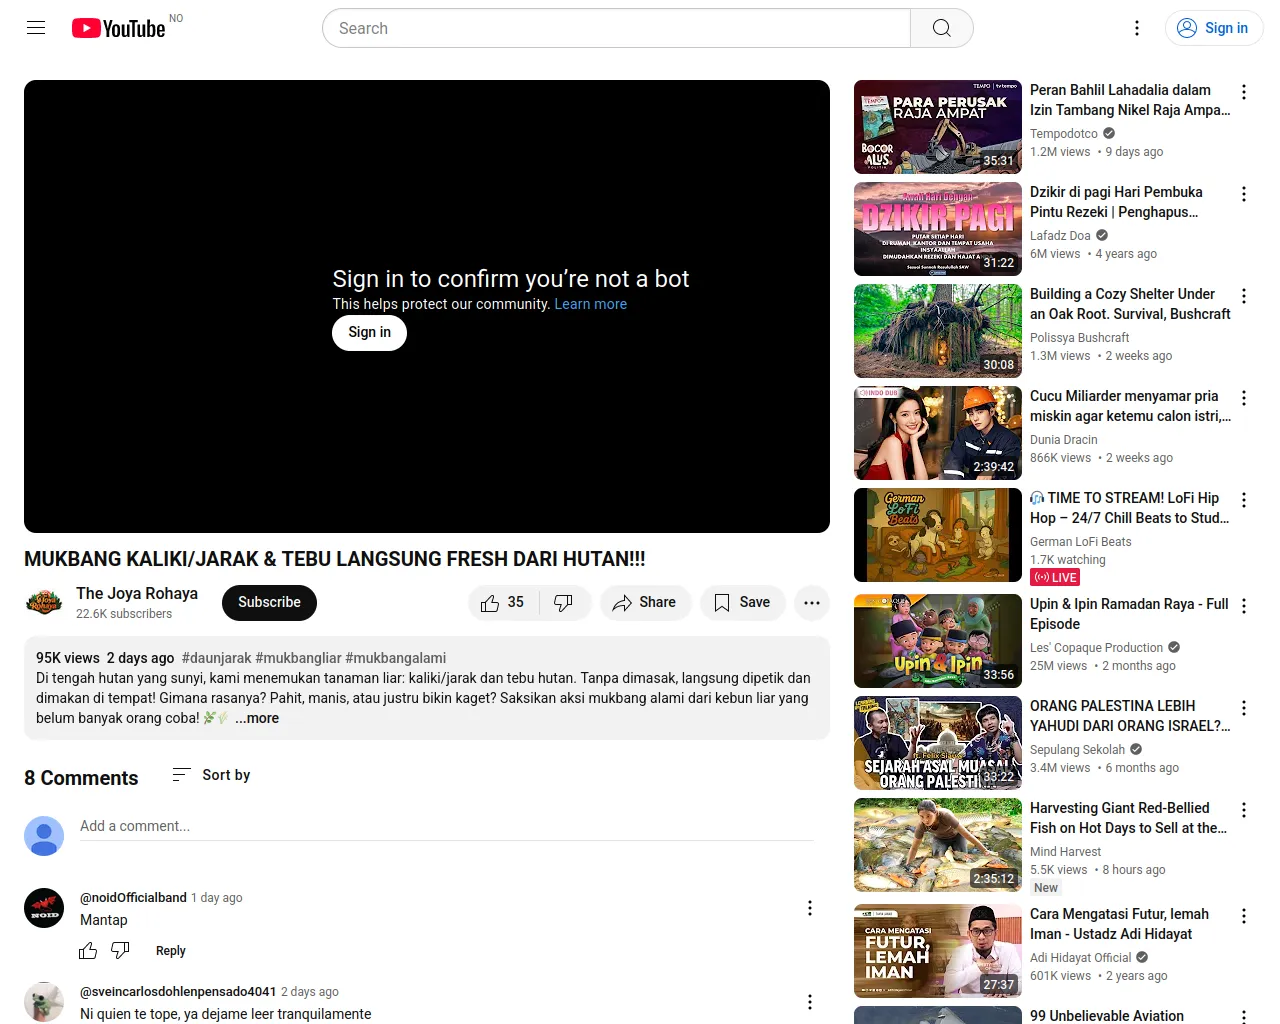Like the video with thumbs-up
1280x1024 pixels.
tap(503, 602)
